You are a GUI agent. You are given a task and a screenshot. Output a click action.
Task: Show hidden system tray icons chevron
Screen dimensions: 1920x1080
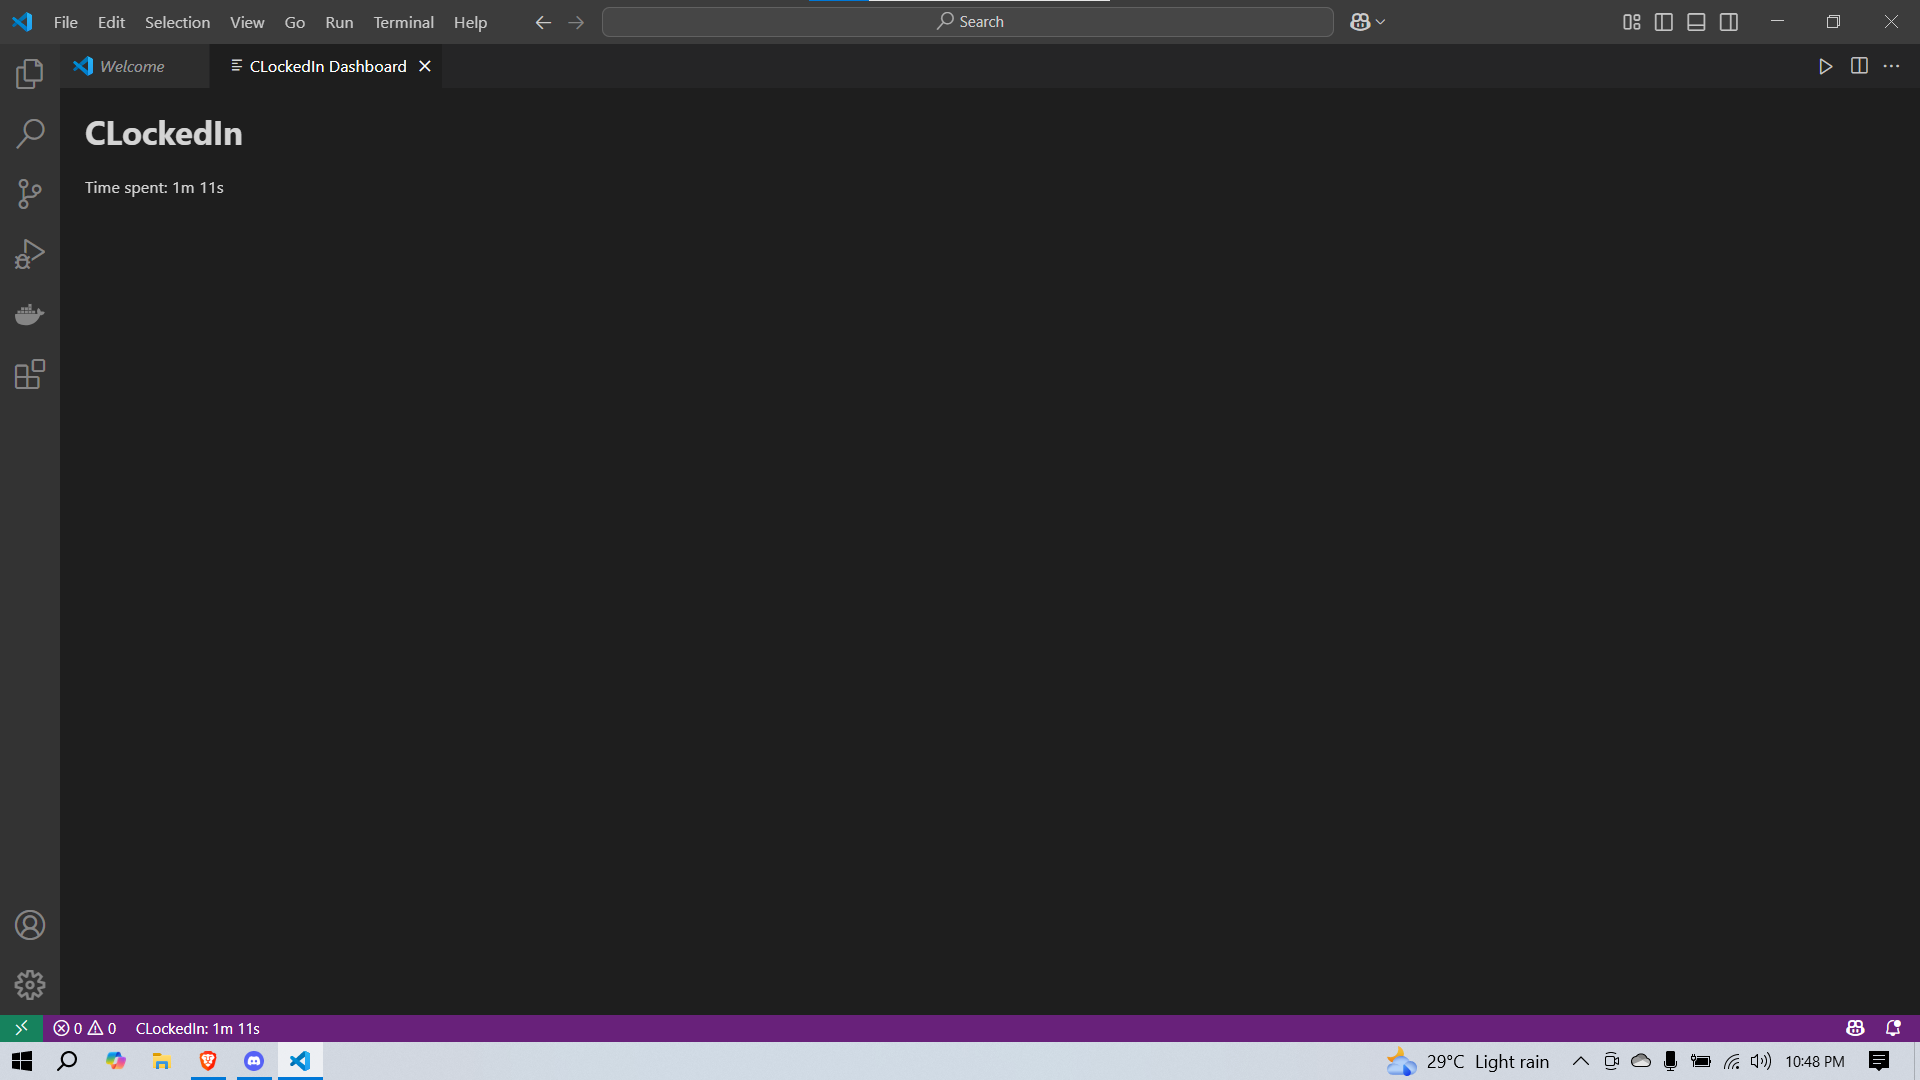coord(1580,1061)
